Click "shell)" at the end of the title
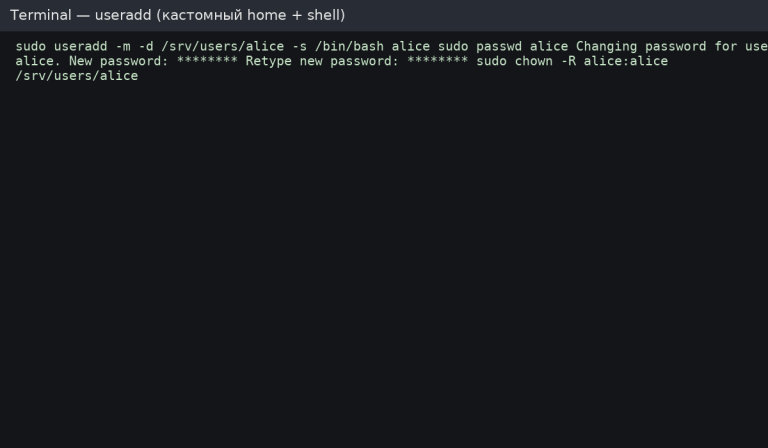768x448 pixels. pos(324,15)
